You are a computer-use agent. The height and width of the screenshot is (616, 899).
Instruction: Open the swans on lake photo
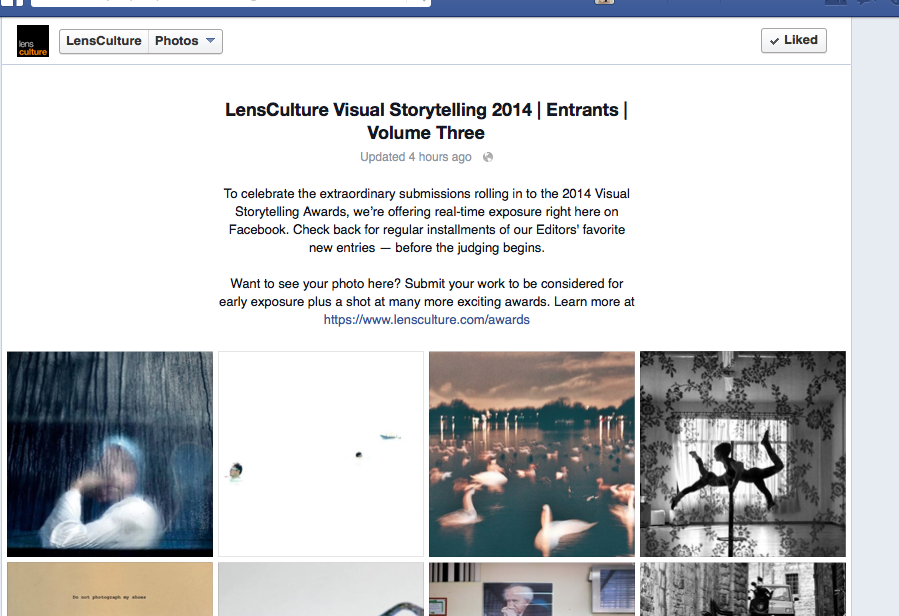[x=532, y=454]
